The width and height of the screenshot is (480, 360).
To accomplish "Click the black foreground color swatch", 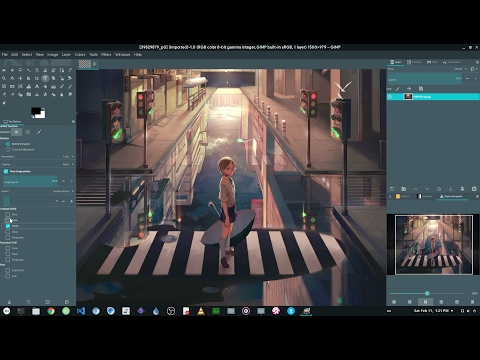I will pyautogui.click(x=36, y=111).
